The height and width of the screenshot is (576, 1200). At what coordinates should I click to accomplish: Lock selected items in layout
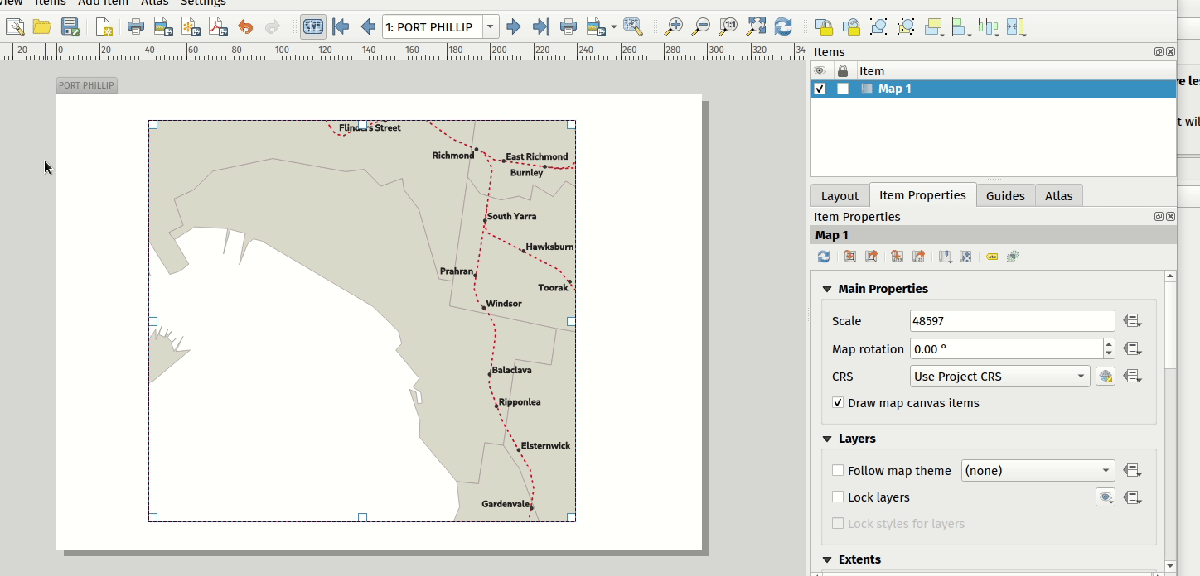(823, 27)
